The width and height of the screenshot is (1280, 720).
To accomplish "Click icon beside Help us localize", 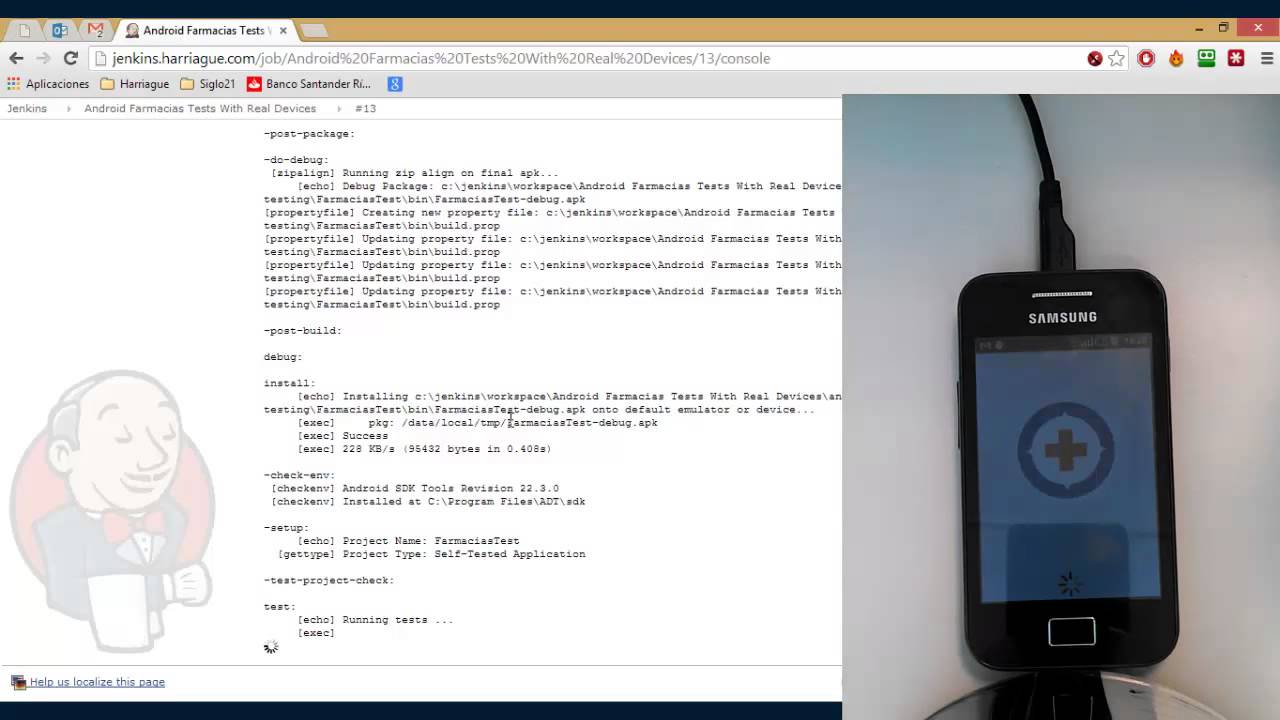I will tap(18, 682).
